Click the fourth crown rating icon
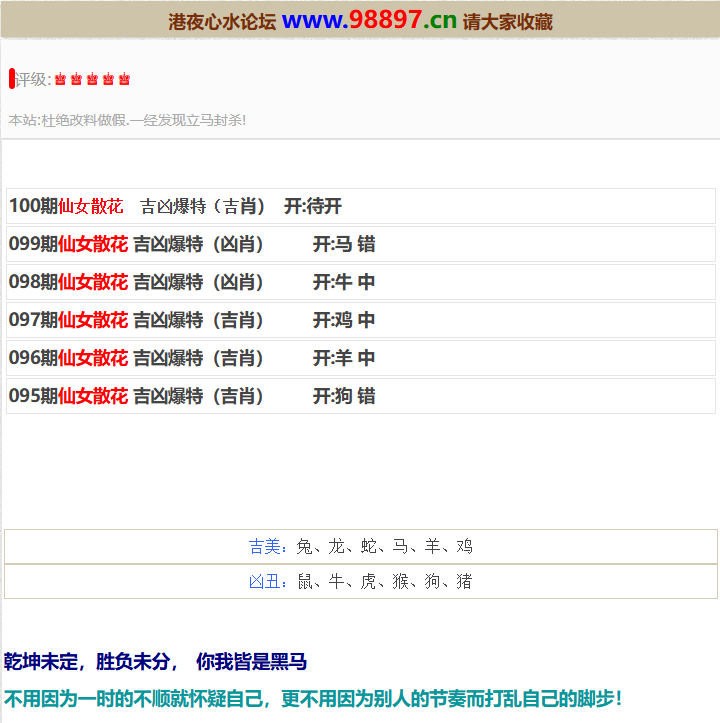 click(108, 80)
